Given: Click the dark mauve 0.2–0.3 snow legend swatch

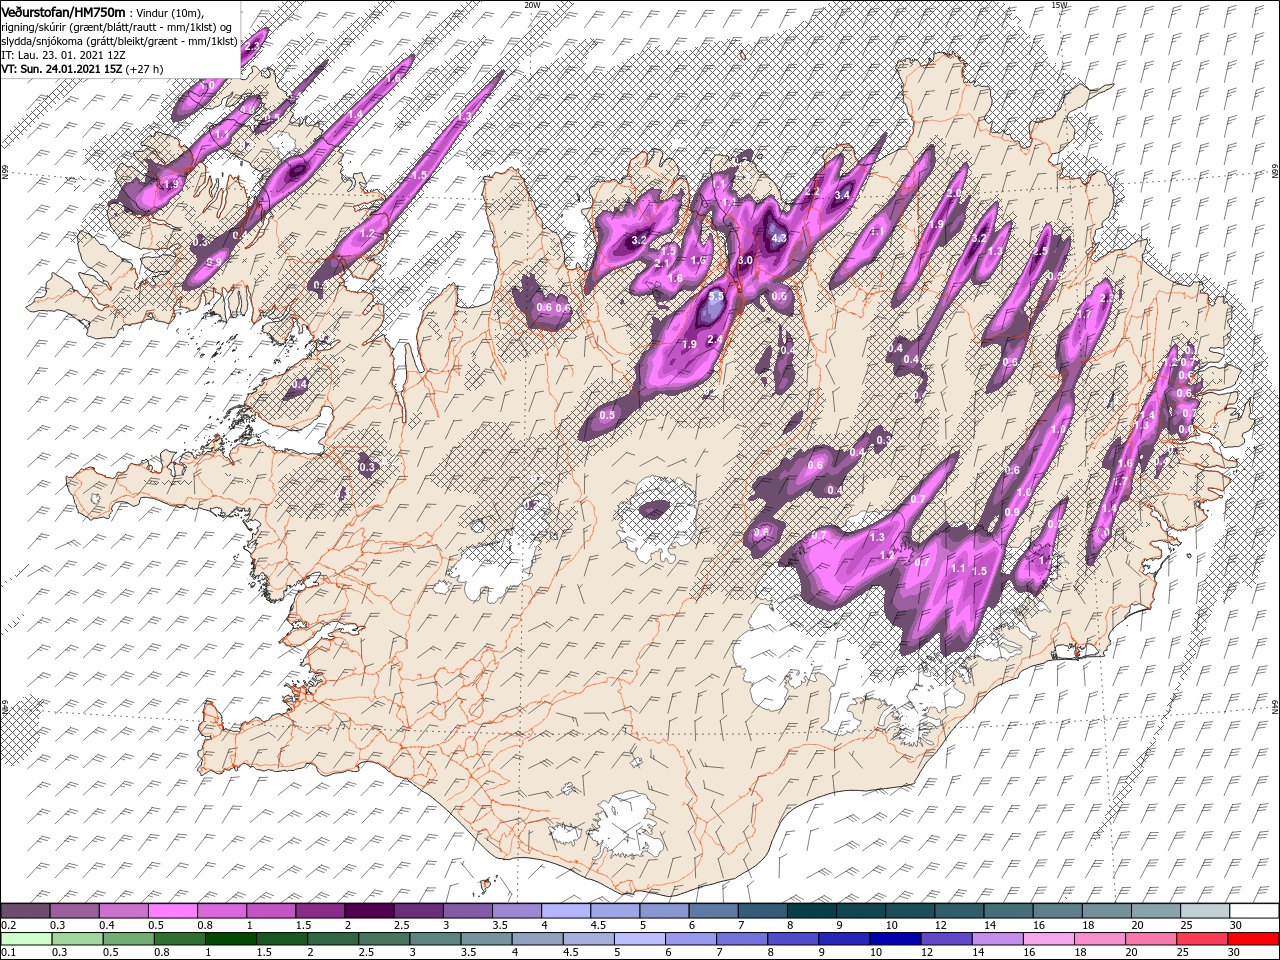Looking at the screenshot, I should tap(25, 911).
